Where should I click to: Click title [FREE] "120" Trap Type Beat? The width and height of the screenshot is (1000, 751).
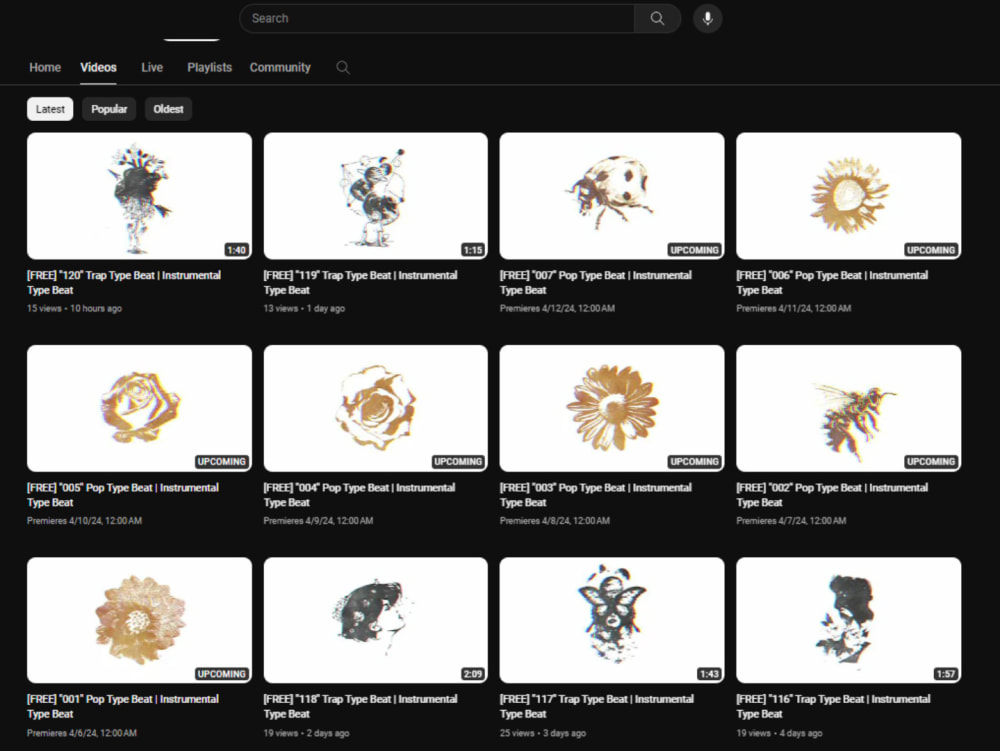pyautogui.click(x=124, y=282)
